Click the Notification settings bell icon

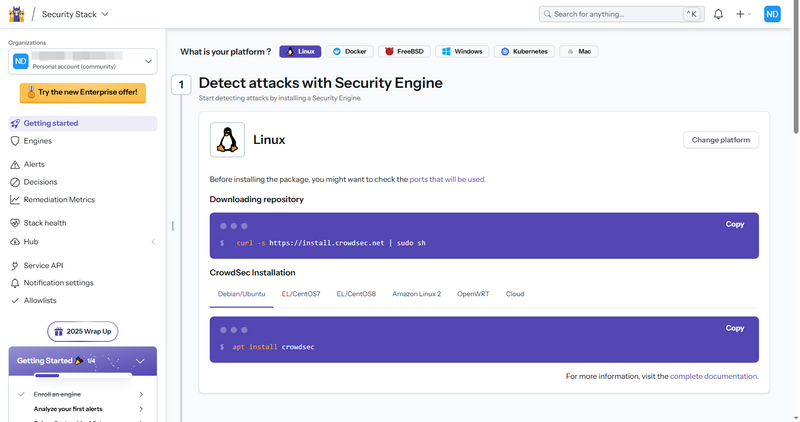pos(15,283)
